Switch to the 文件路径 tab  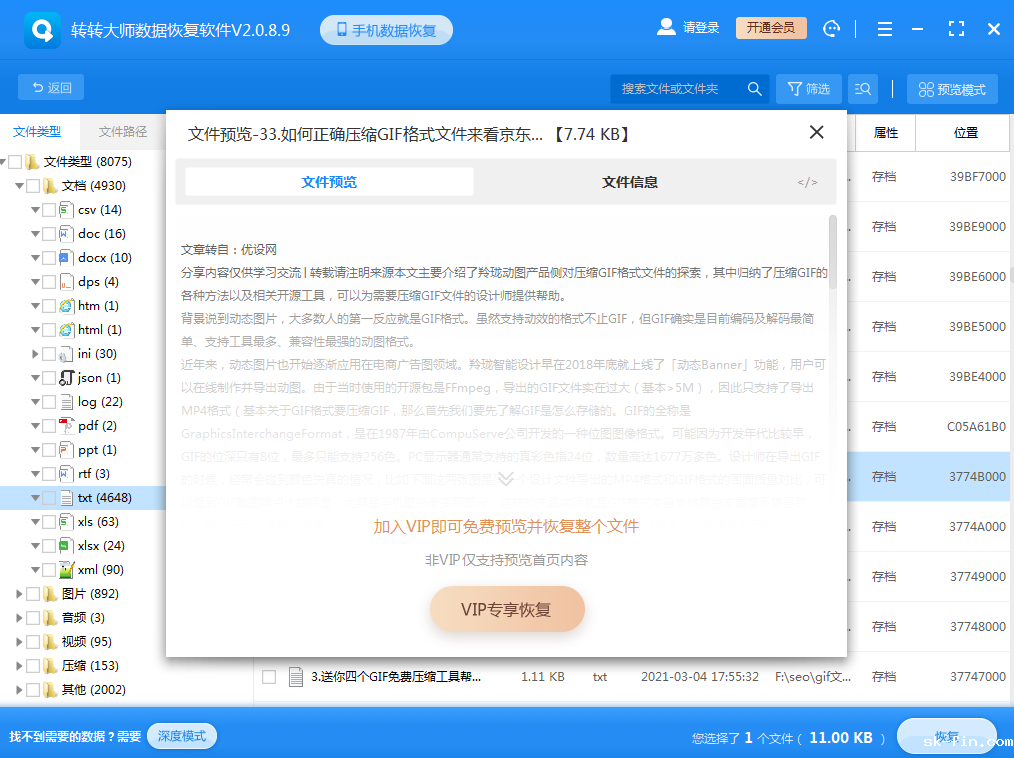pyautogui.click(x=122, y=131)
